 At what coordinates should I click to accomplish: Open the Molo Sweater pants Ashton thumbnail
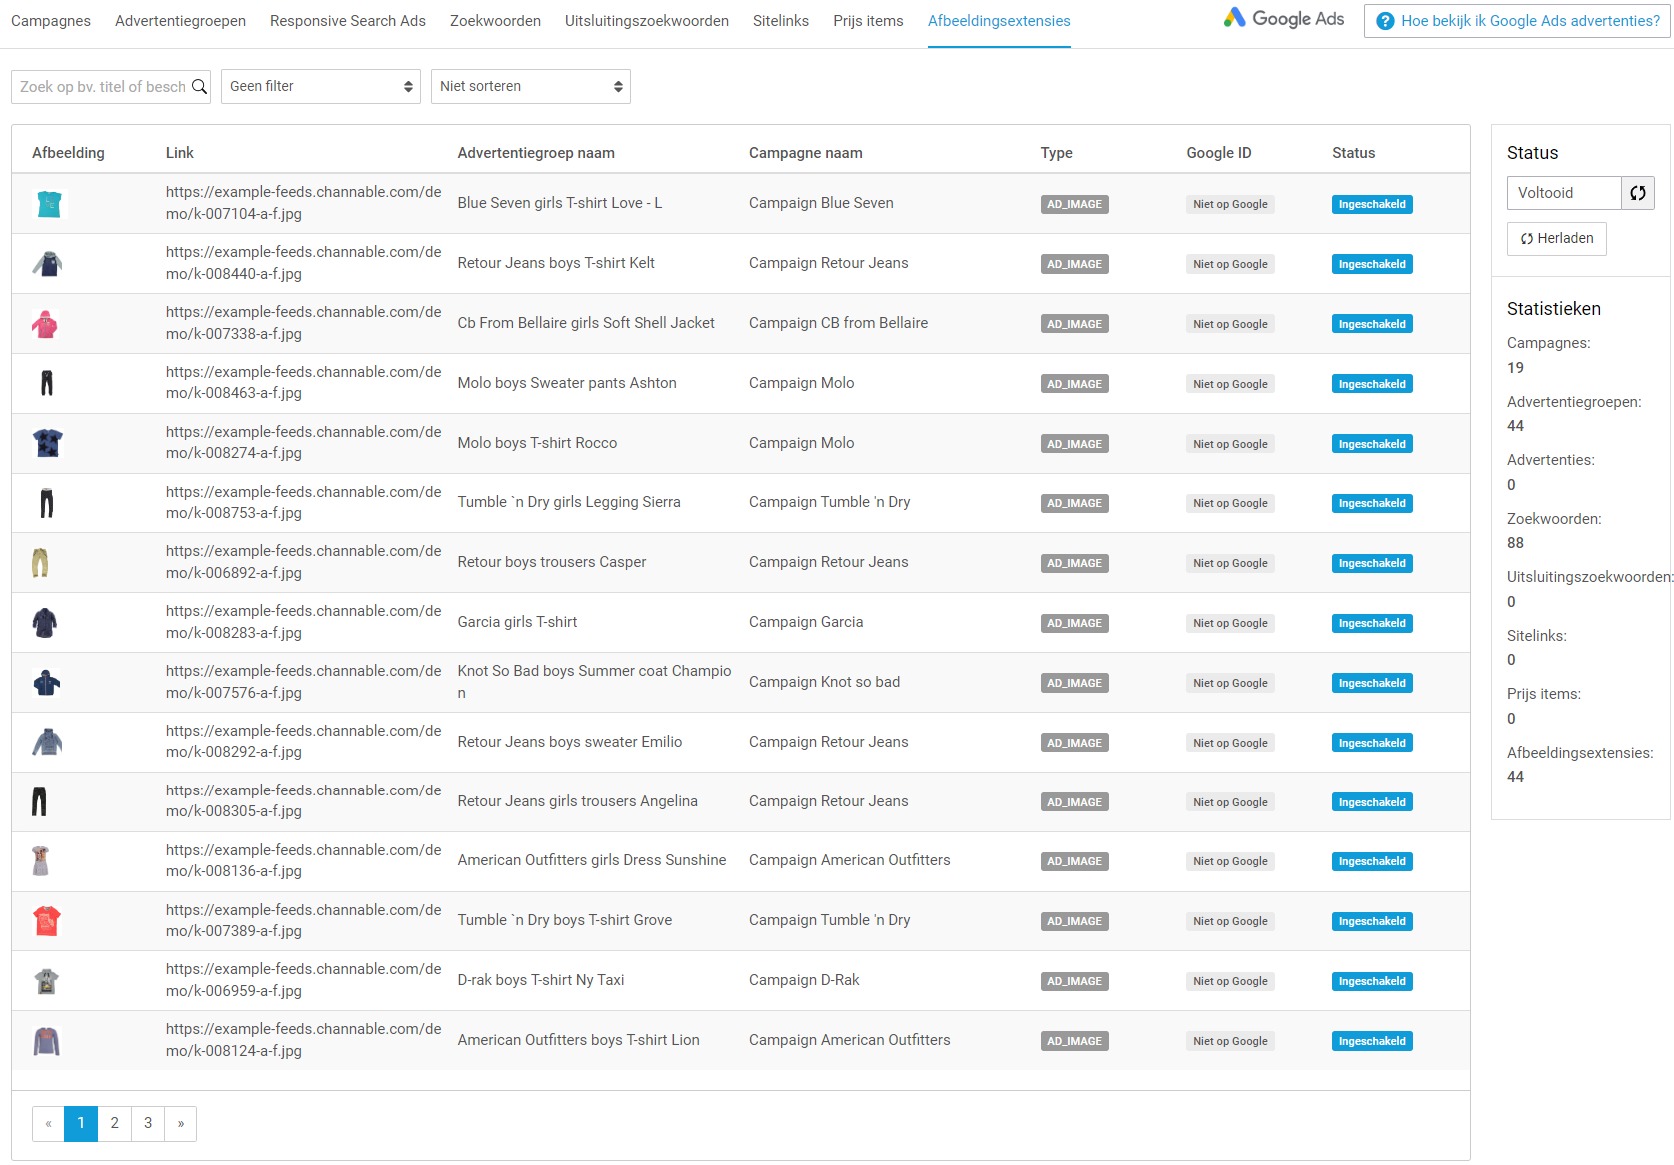(47, 384)
